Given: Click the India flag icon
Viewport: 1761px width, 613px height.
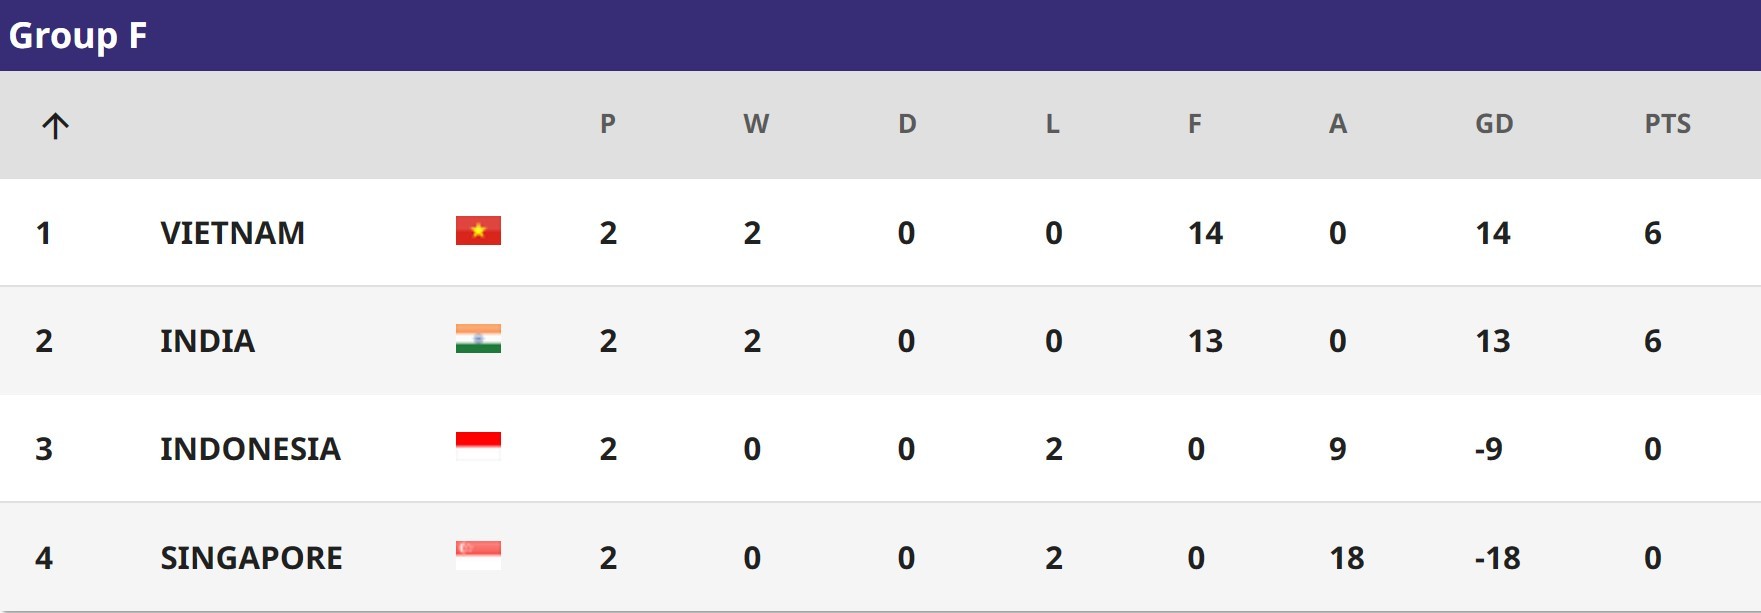Looking at the screenshot, I should pos(478,339).
